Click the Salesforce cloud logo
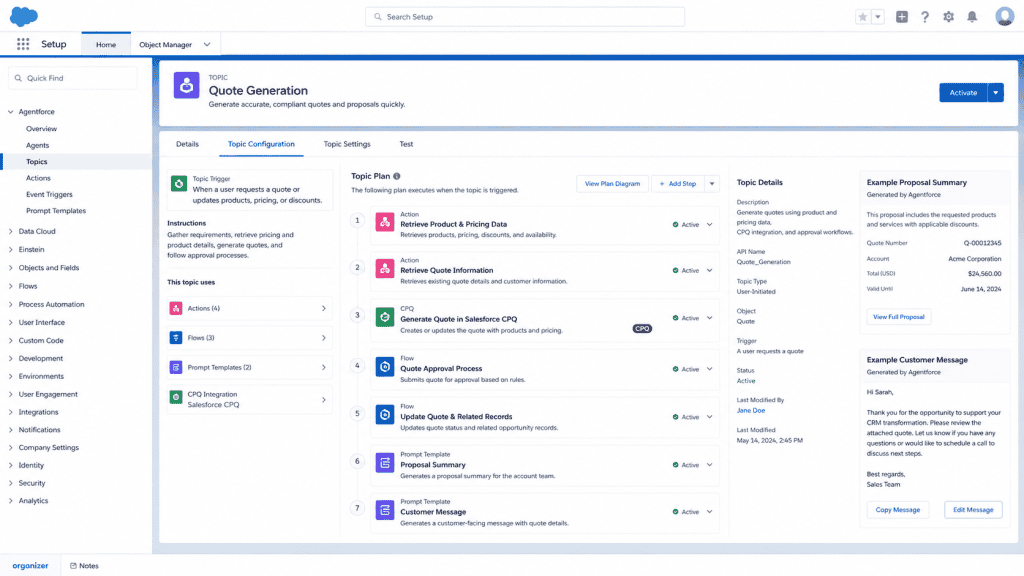This screenshot has height=576, width=1024. tap(24, 16)
